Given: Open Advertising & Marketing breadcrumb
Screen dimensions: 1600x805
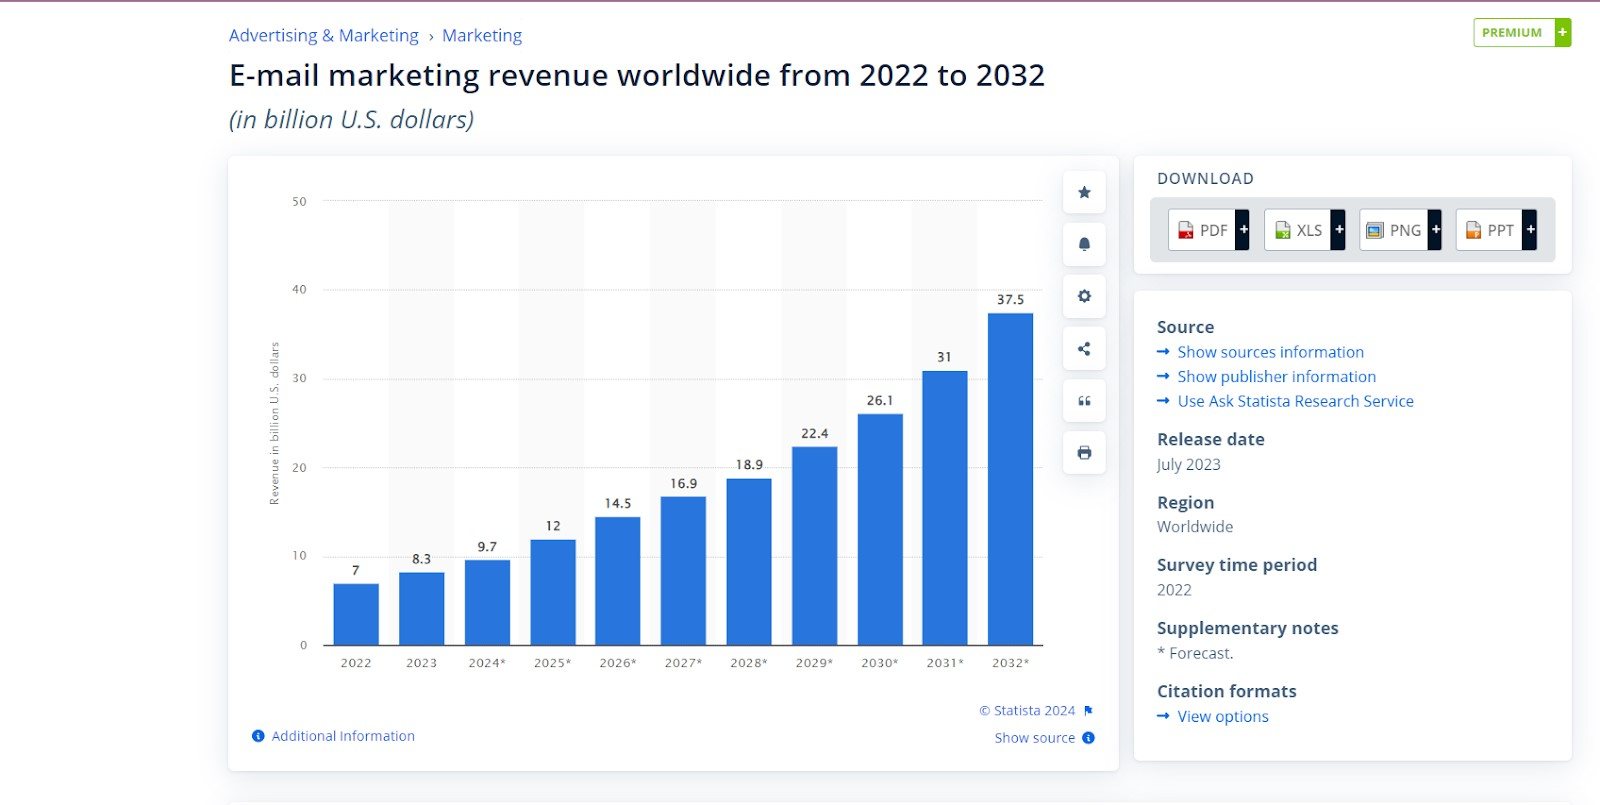Looking at the screenshot, I should (x=324, y=35).
